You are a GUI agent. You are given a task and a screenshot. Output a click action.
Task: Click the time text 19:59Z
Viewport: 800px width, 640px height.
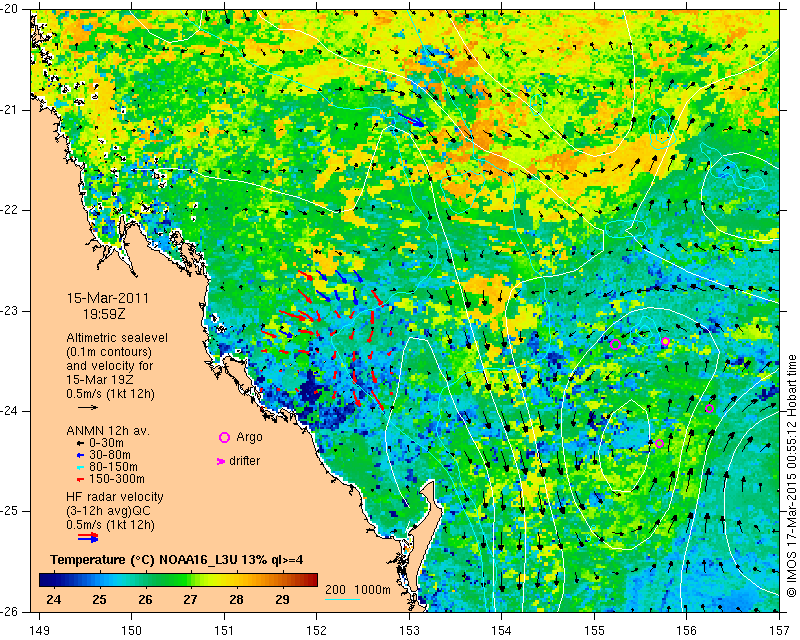(104, 314)
